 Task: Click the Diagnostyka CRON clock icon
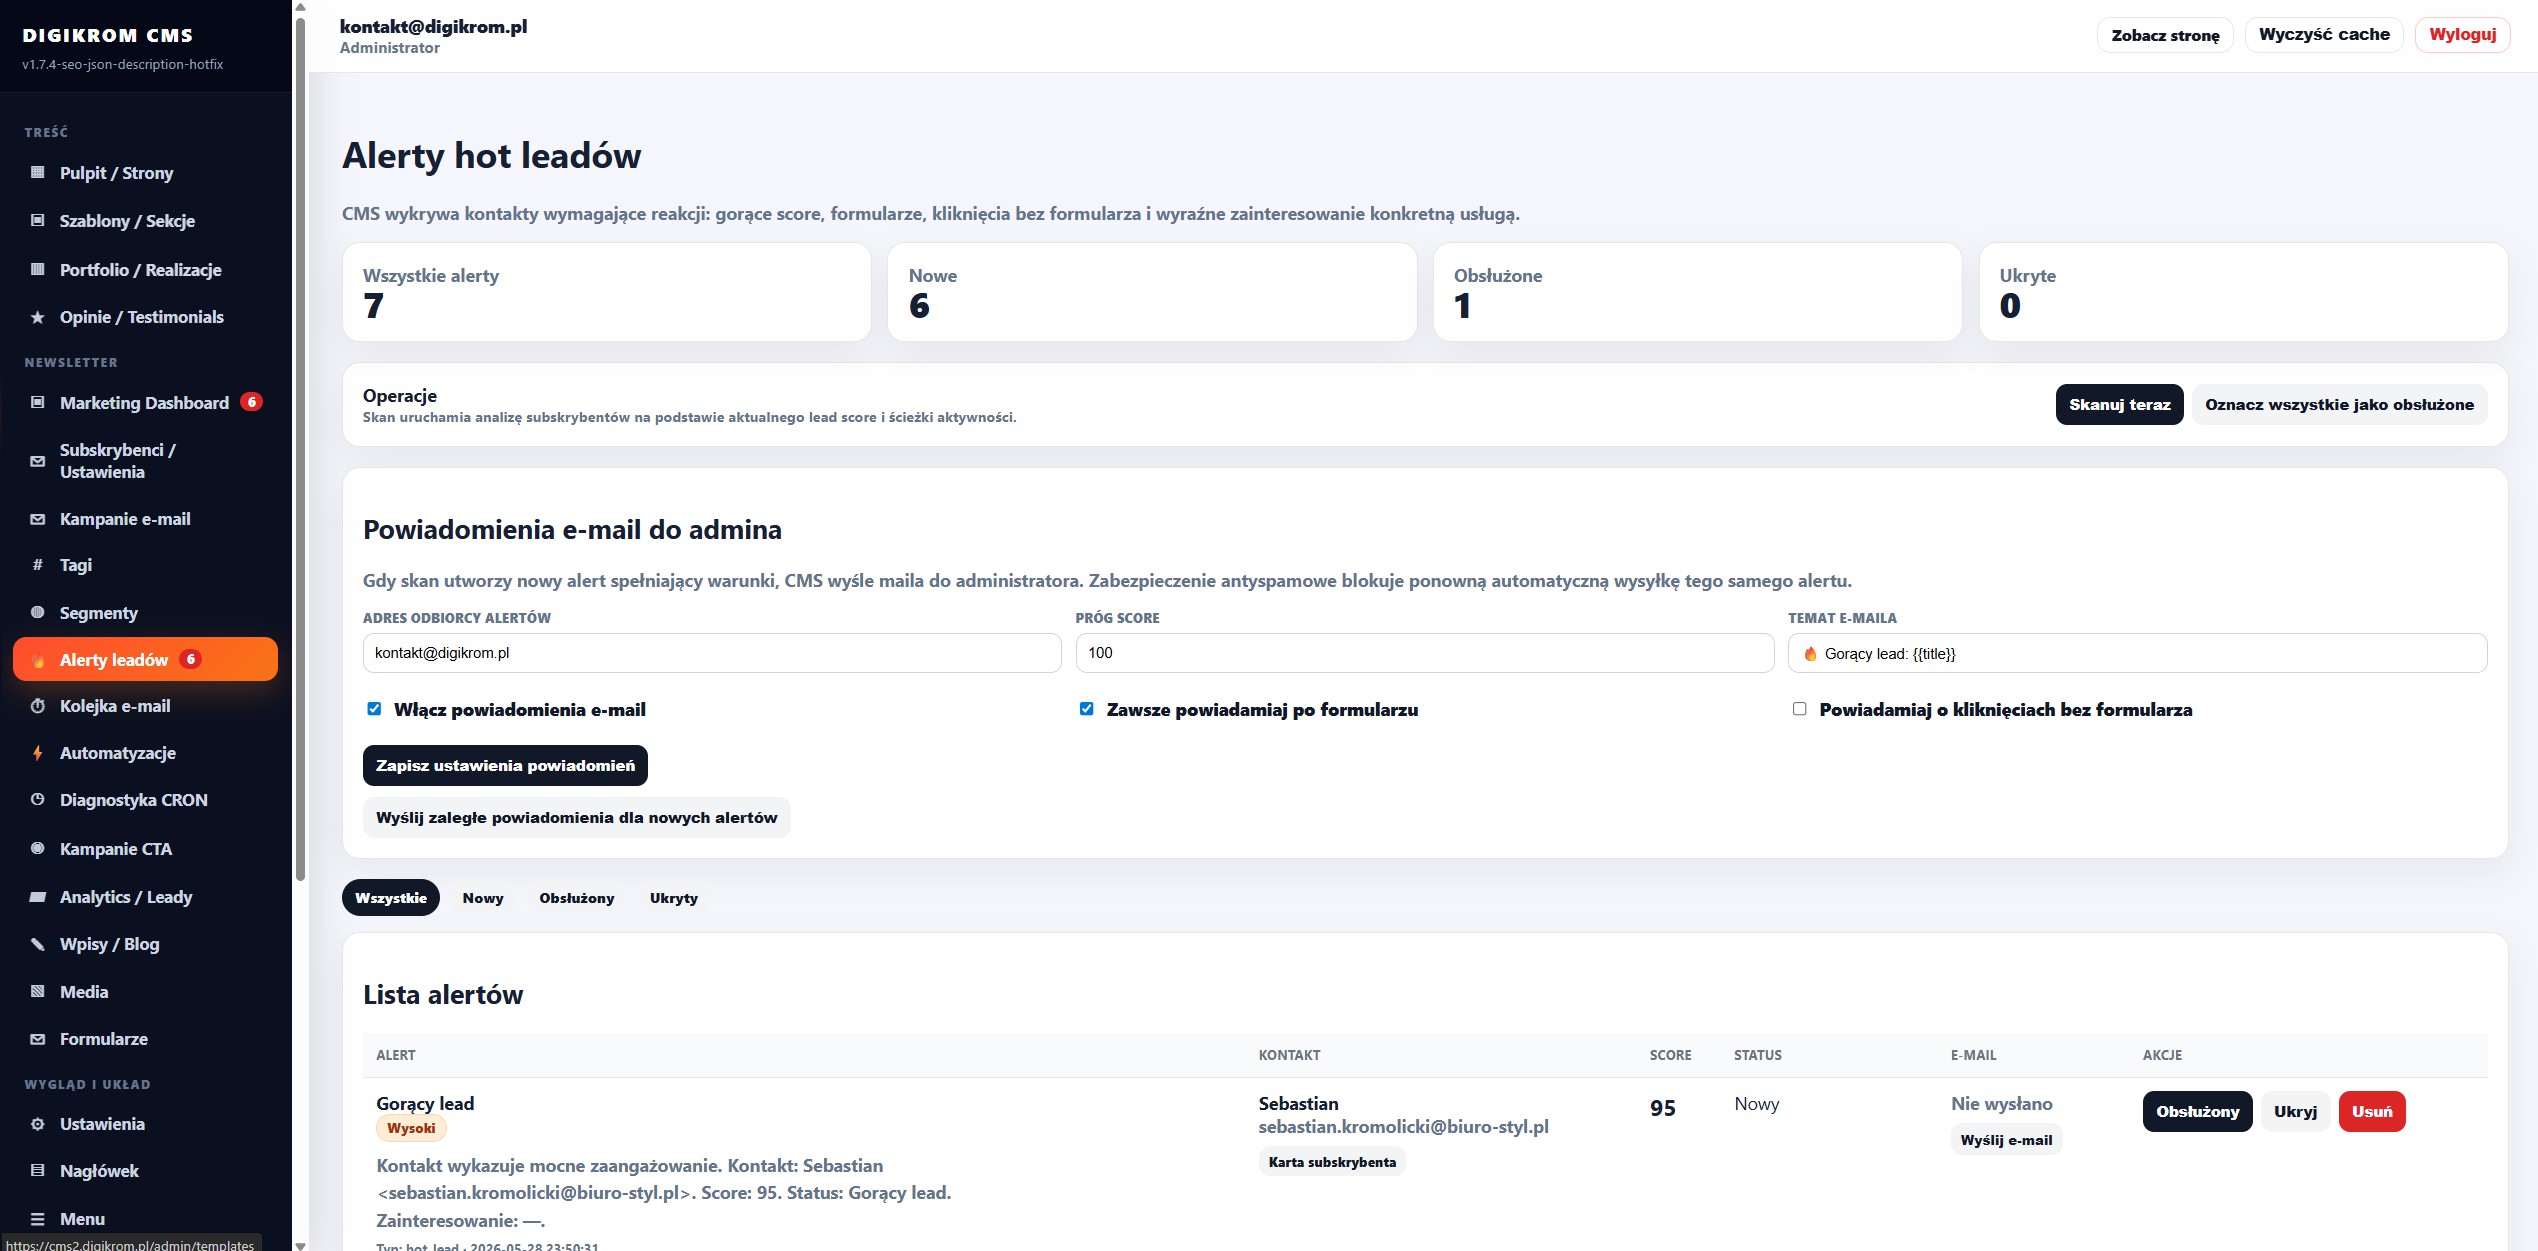[38, 800]
